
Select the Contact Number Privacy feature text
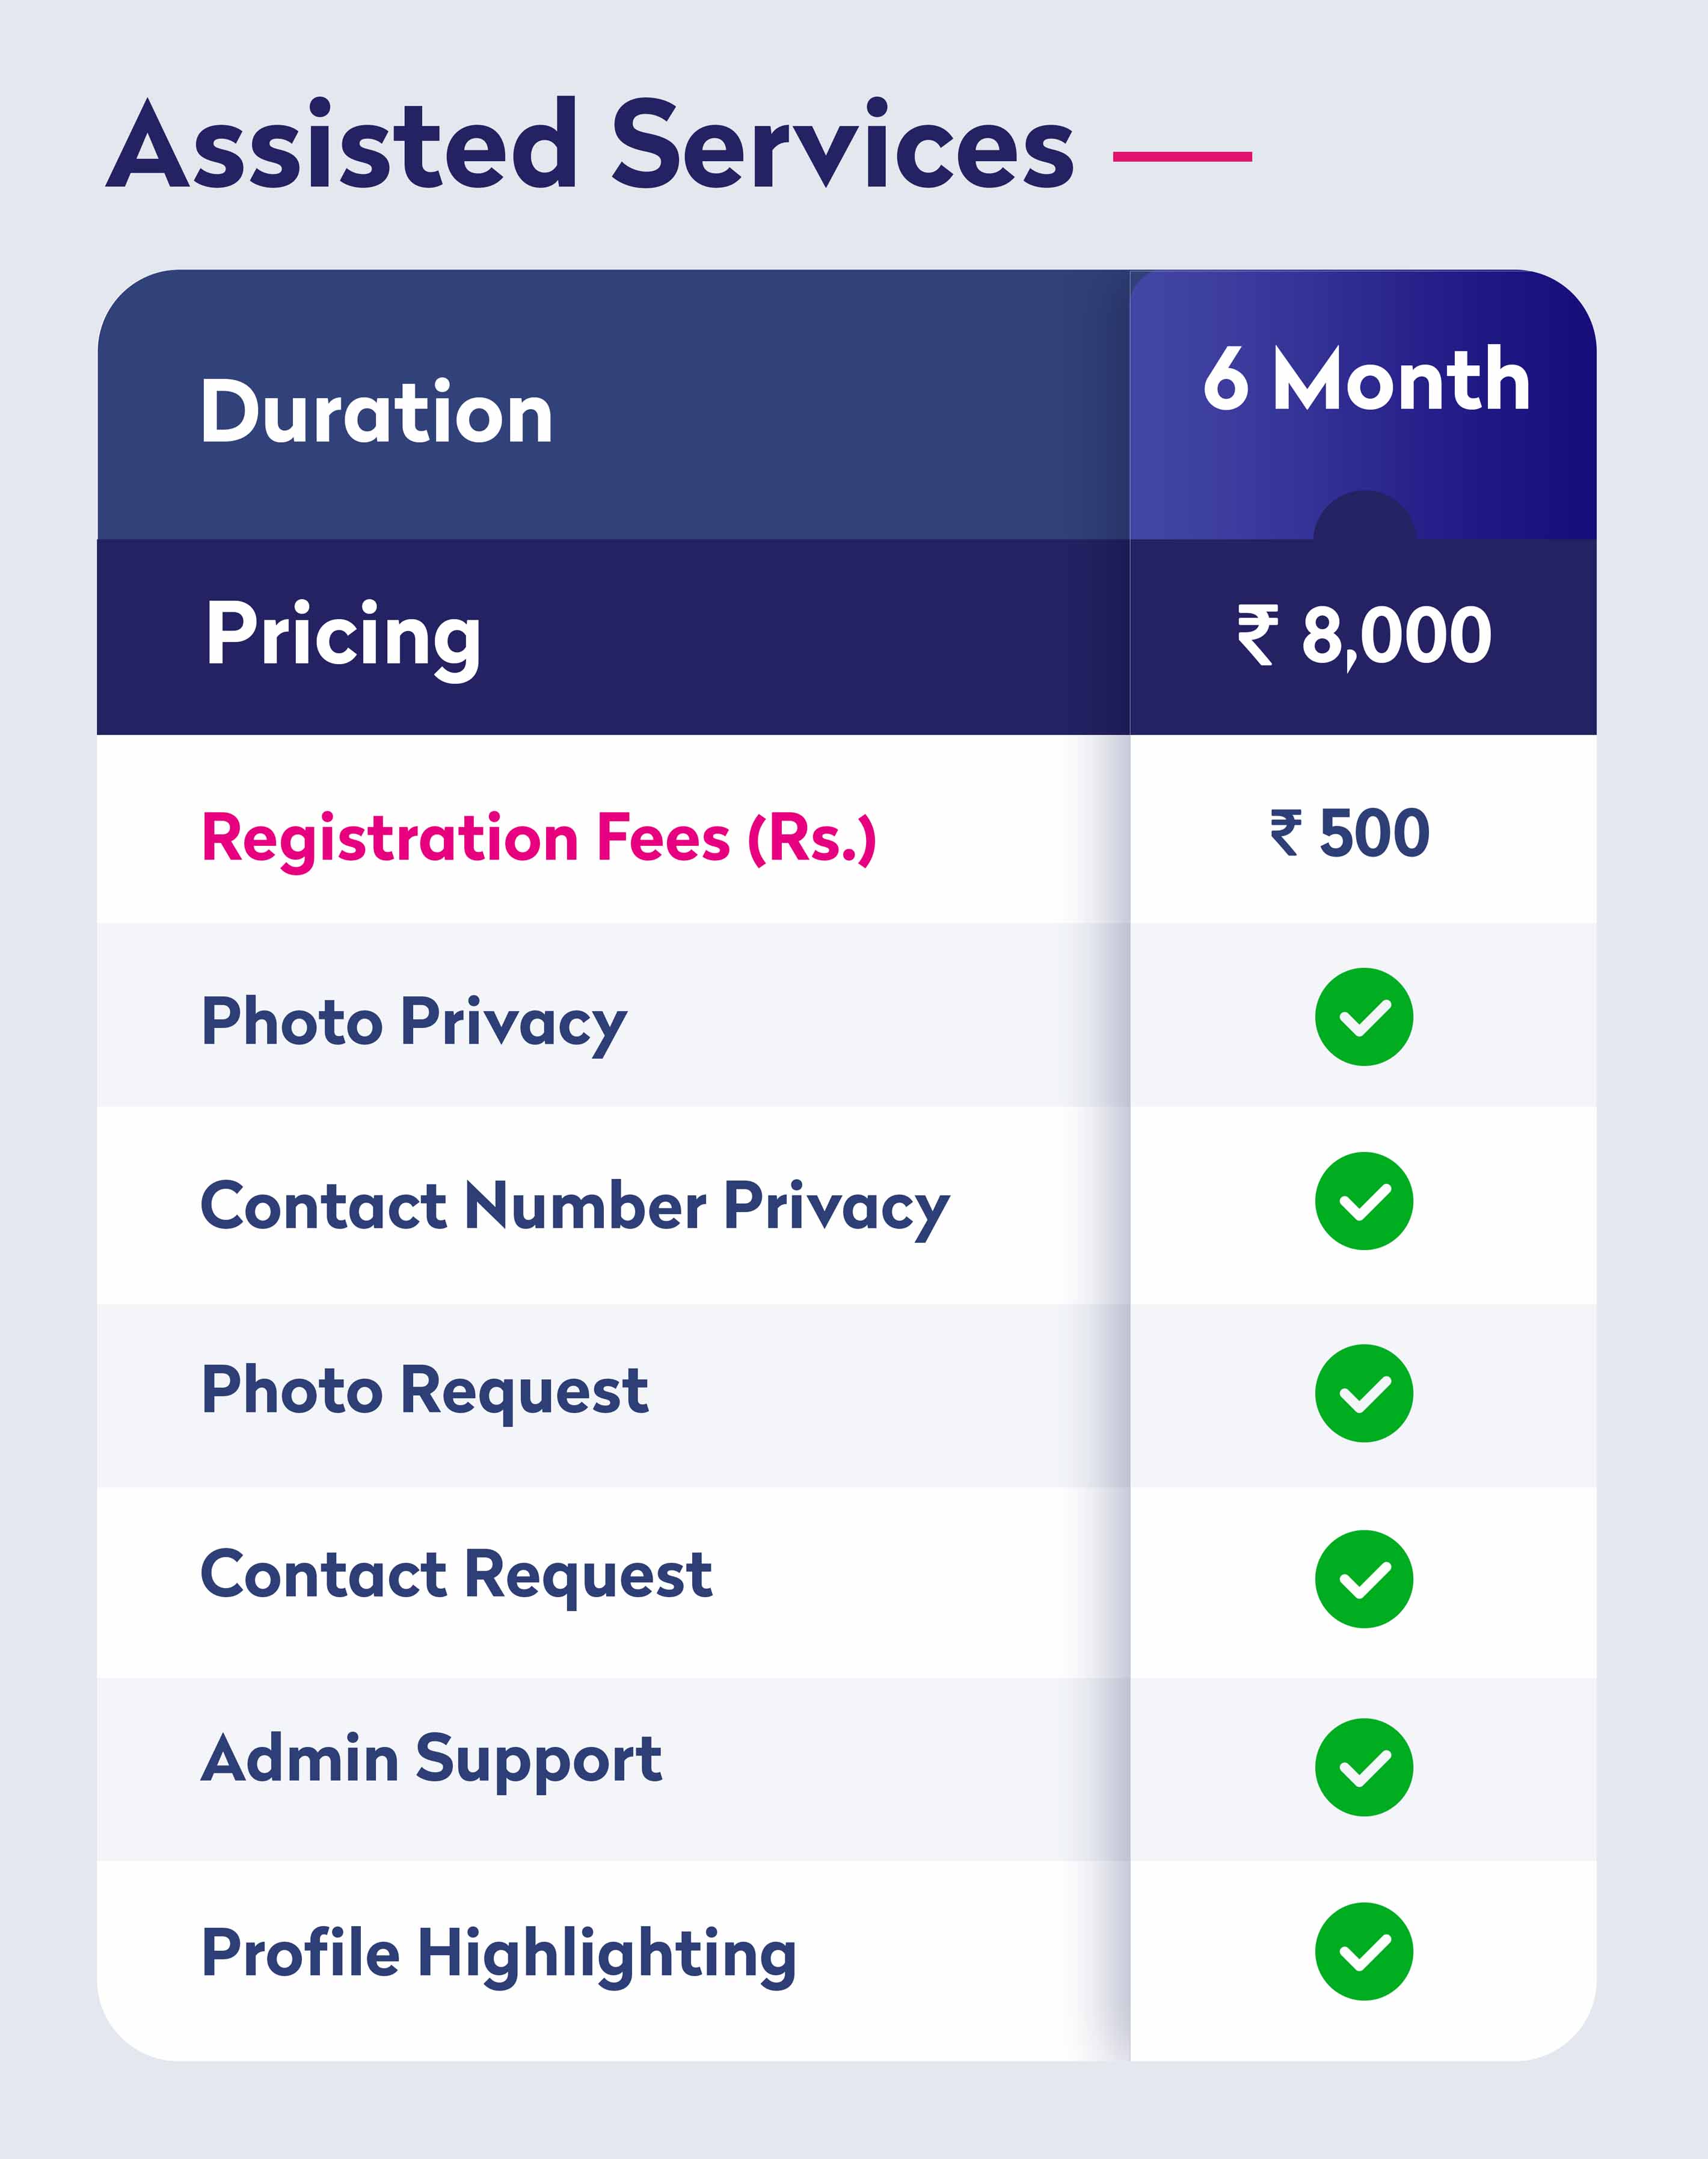pyautogui.click(x=575, y=1207)
